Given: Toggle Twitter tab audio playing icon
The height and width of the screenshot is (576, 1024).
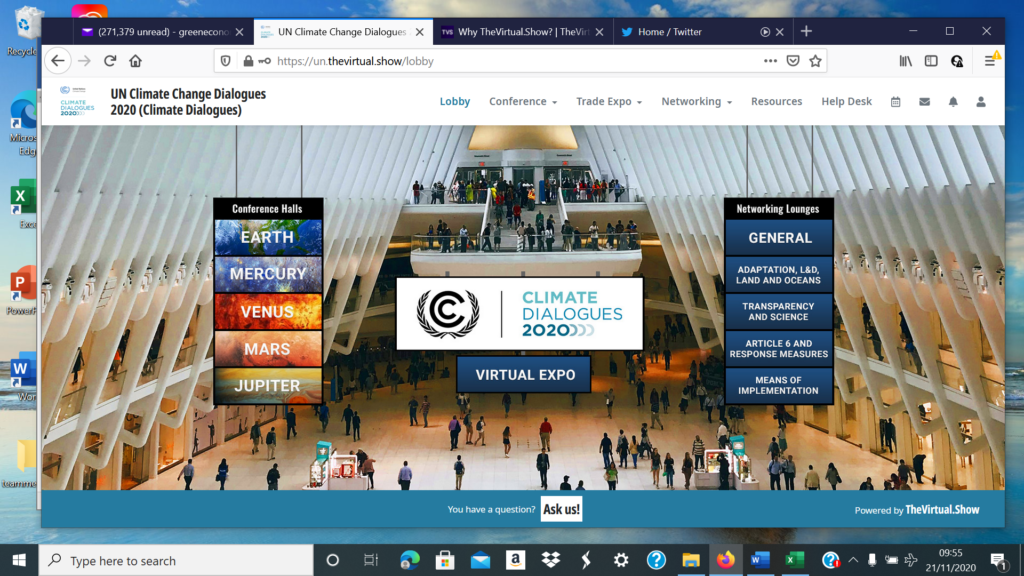Looking at the screenshot, I should point(765,31).
